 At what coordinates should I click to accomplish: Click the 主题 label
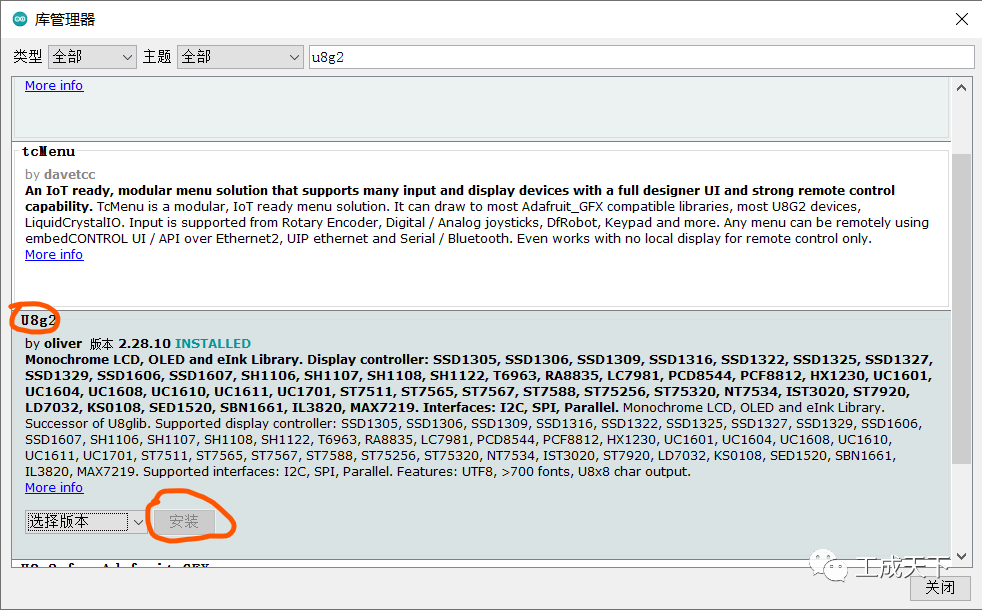coord(157,57)
